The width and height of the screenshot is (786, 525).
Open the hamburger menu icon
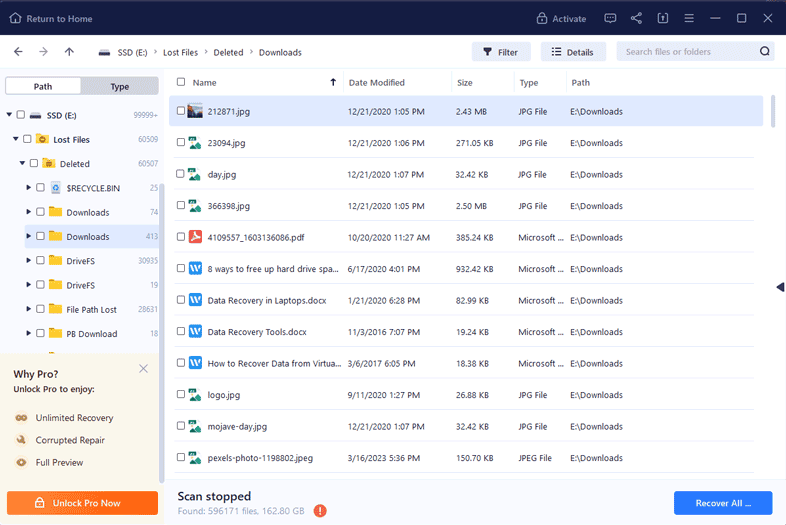[x=689, y=19]
